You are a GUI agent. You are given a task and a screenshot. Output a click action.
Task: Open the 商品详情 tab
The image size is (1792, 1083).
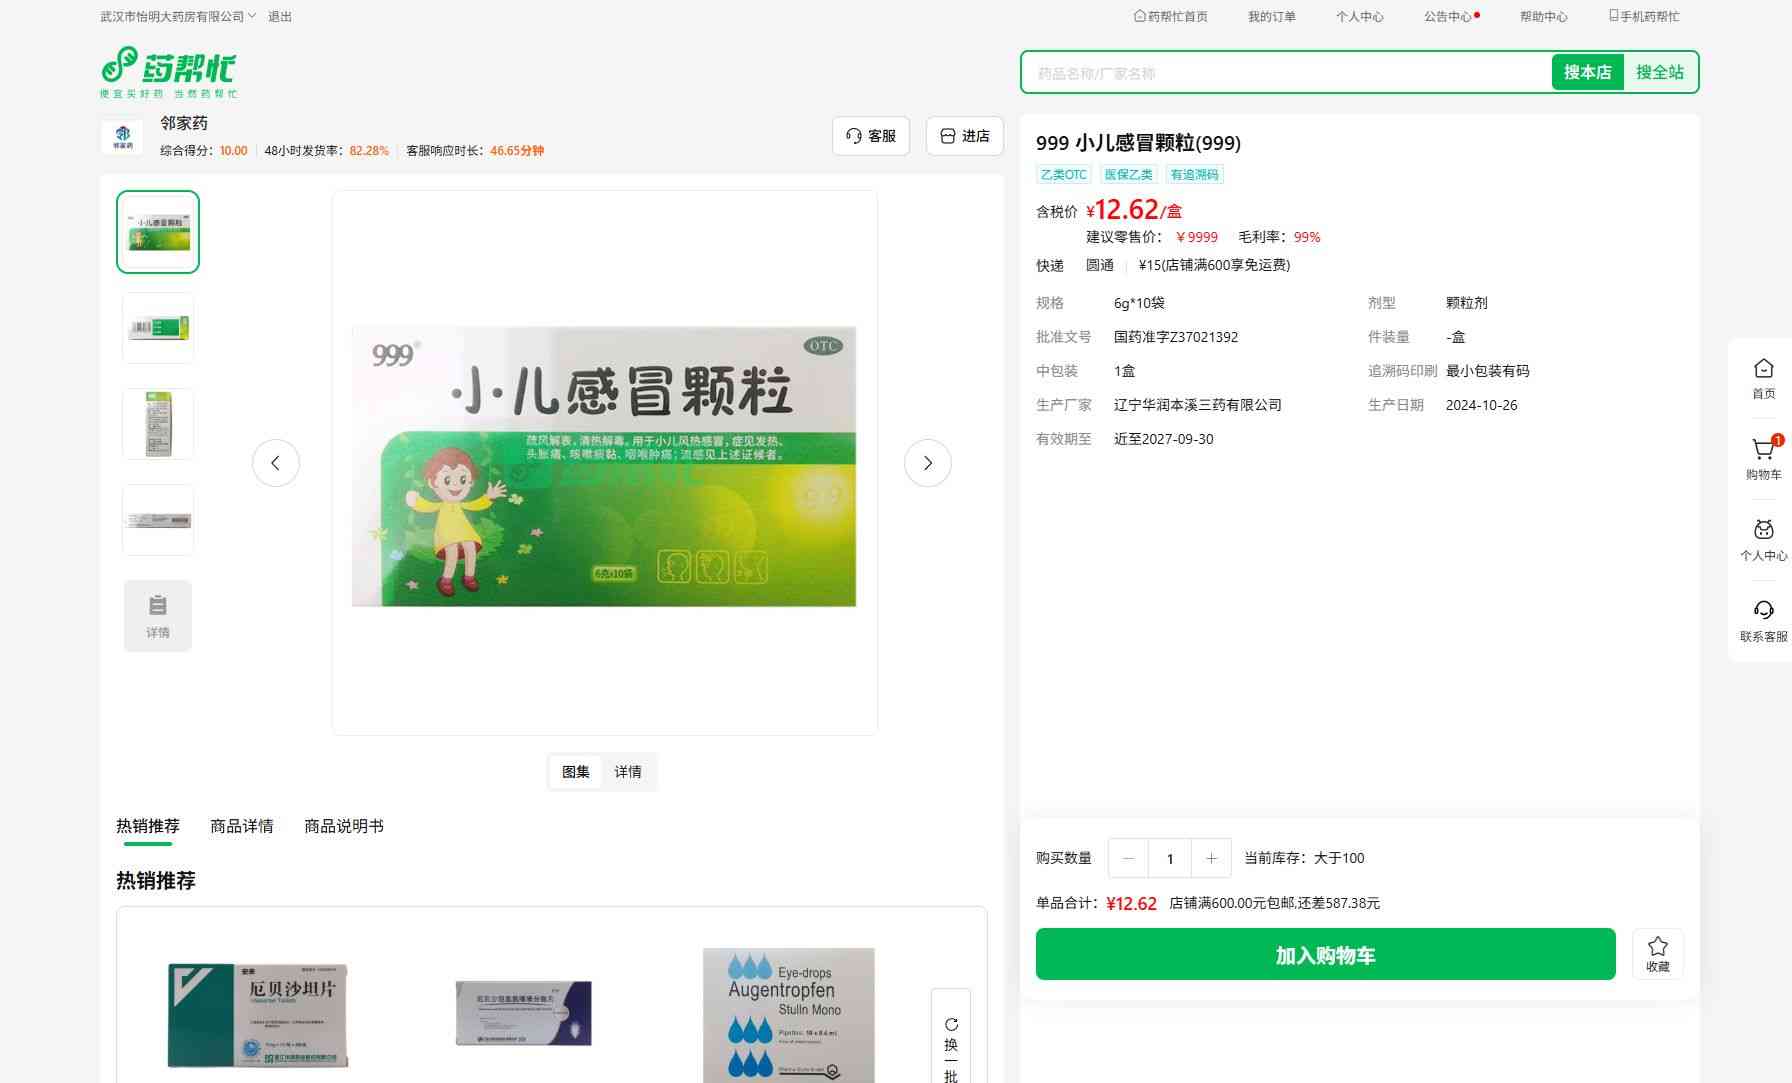pyautogui.click(x=241, y=826)
